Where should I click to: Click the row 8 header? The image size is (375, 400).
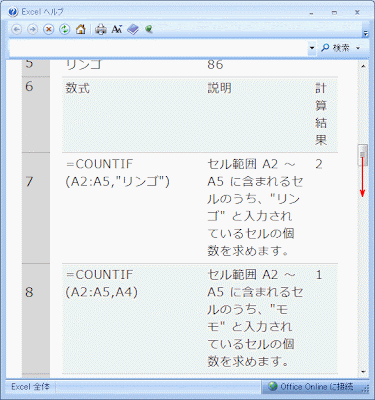36,318
